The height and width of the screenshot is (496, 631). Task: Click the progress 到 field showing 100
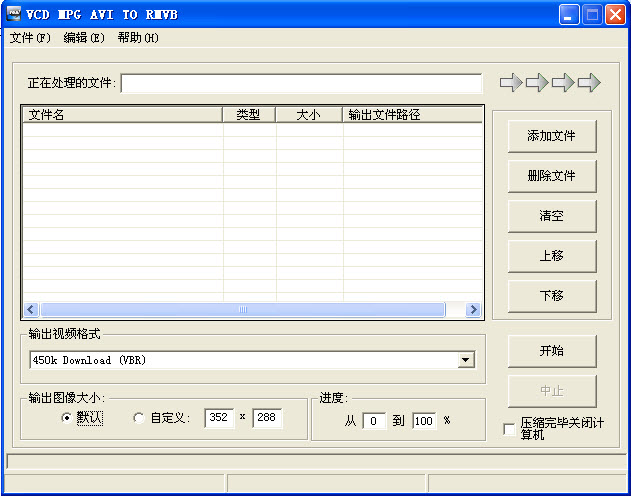coord(424,421)
